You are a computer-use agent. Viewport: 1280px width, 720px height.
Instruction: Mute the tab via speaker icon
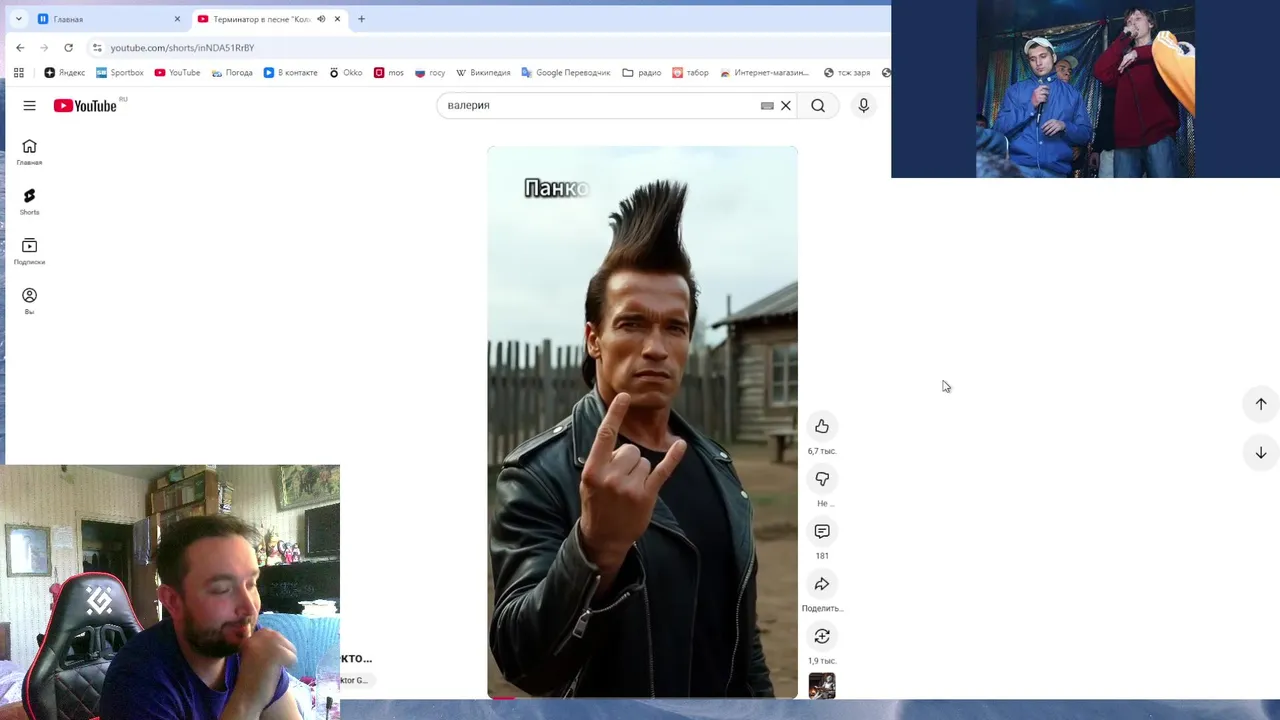click(x=321, y=19)
